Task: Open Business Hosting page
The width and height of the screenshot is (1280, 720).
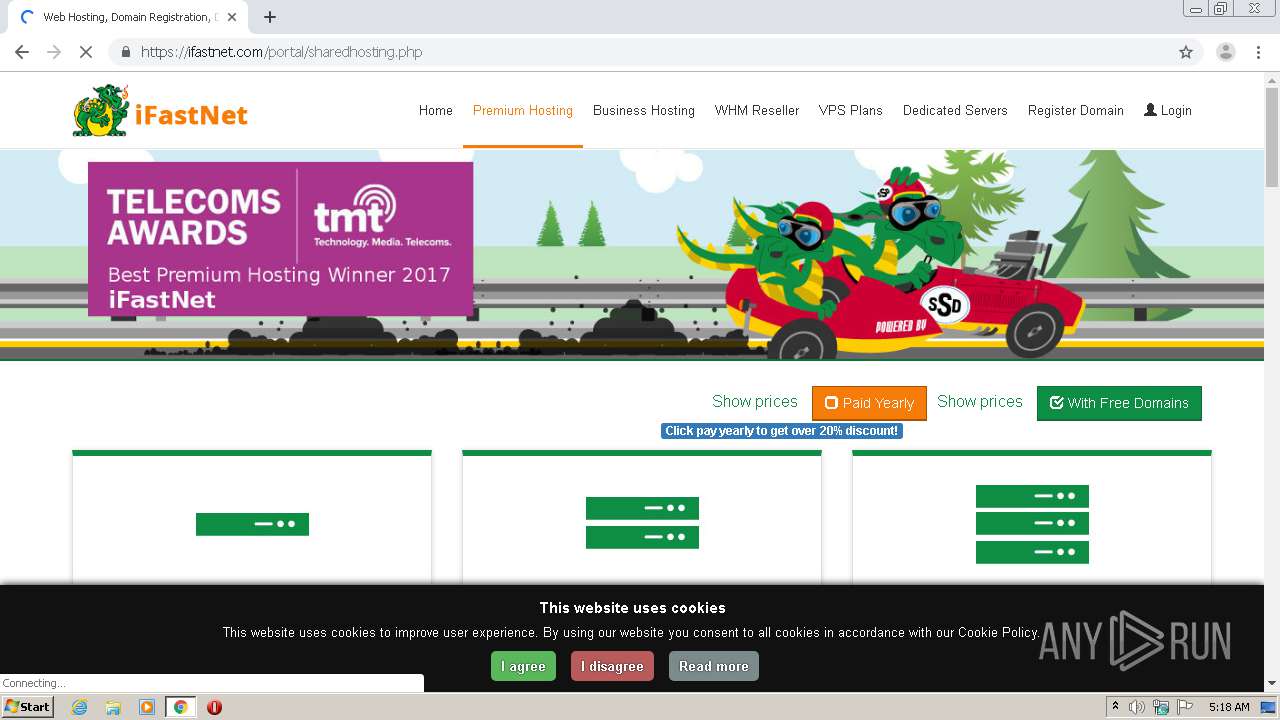Action: [x=644, y=111]
